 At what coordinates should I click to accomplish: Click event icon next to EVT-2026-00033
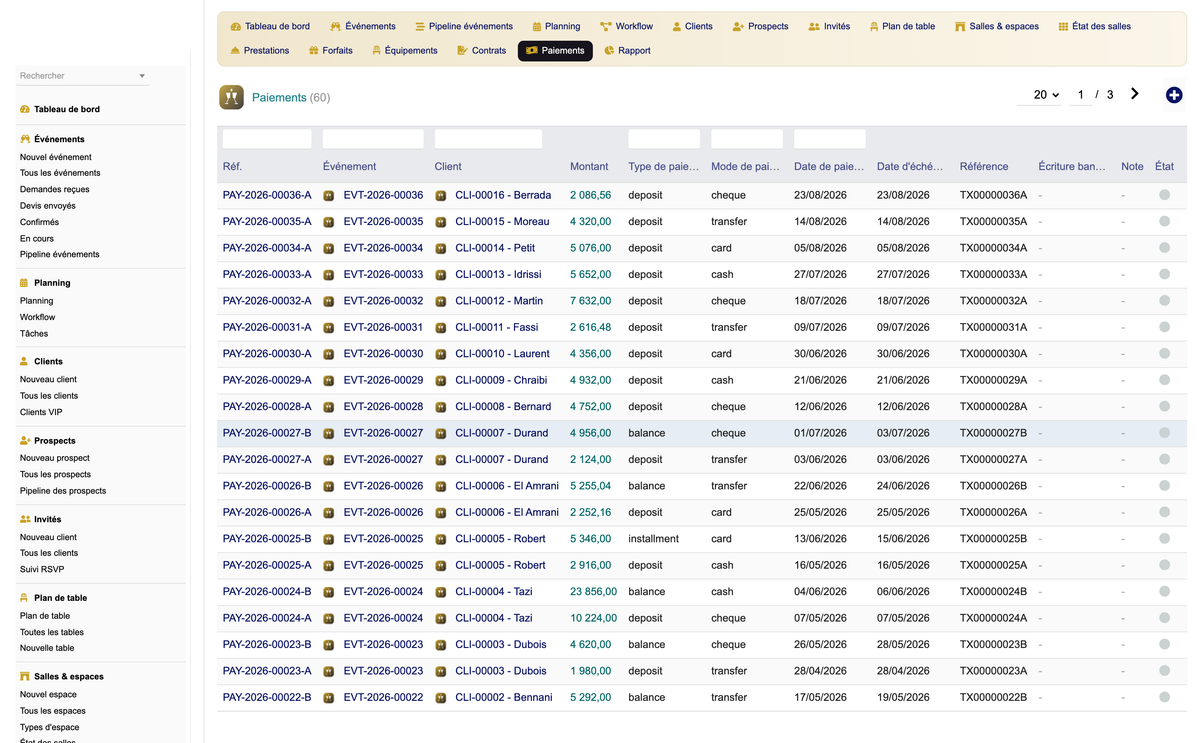tap(328, 274)
